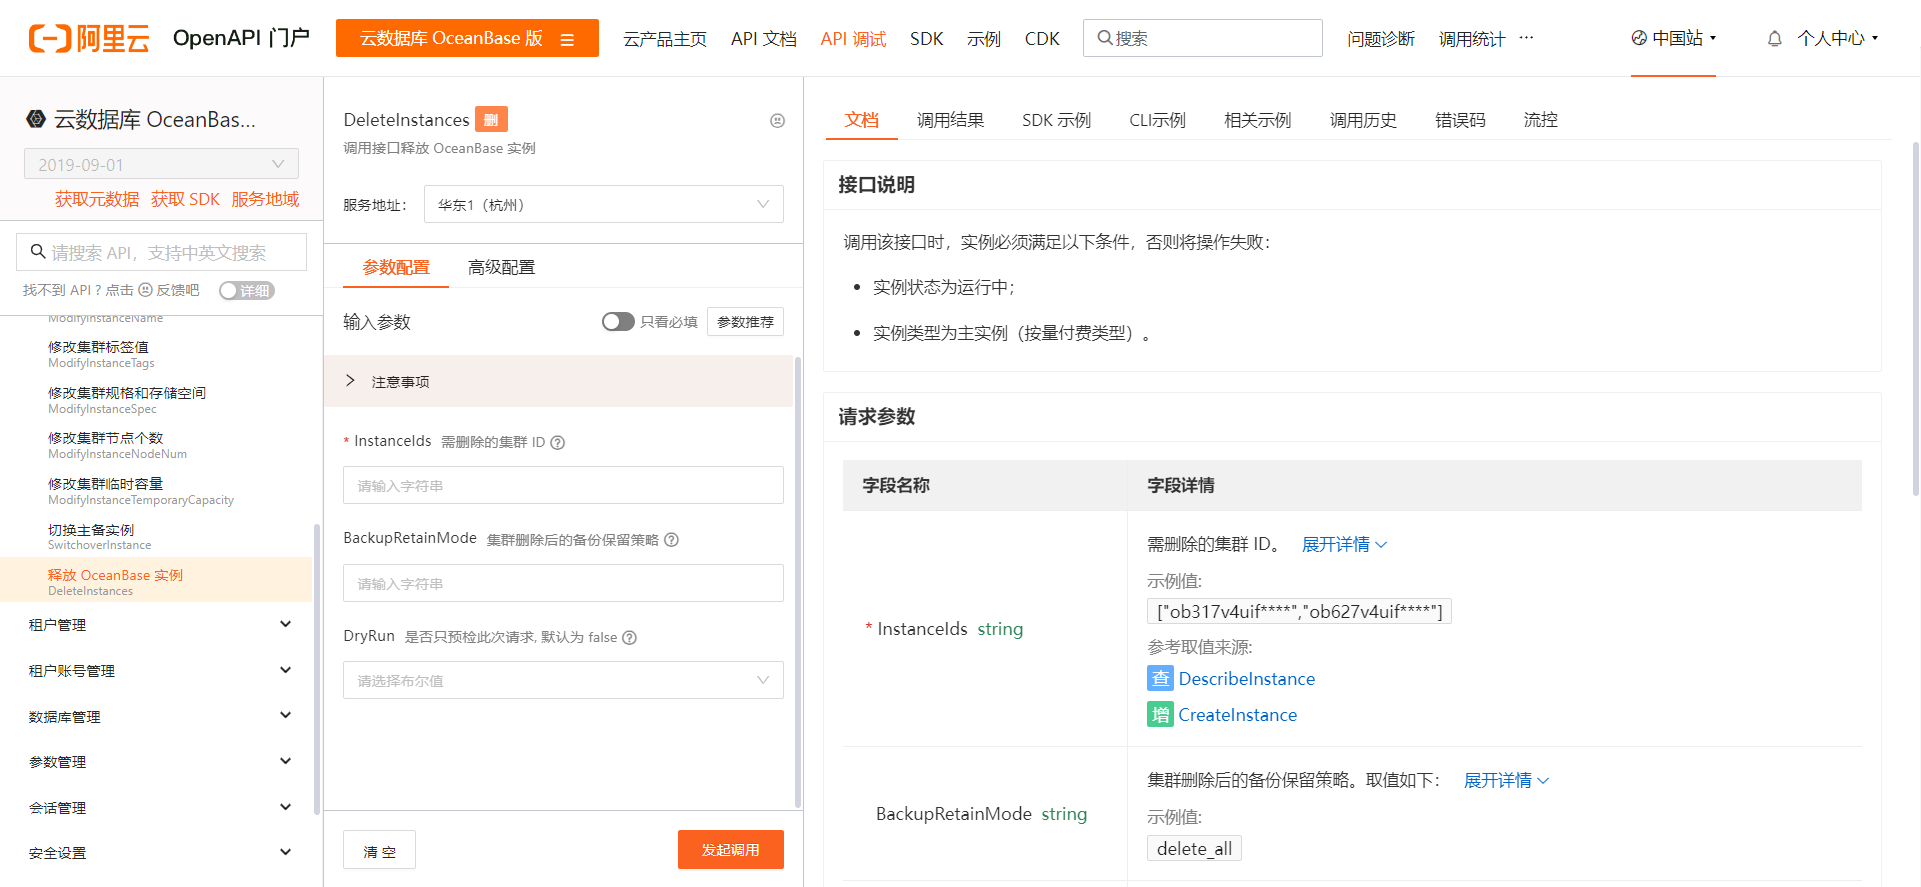Switch to the 流控 tab
1921x887 pixels.
1540,120
